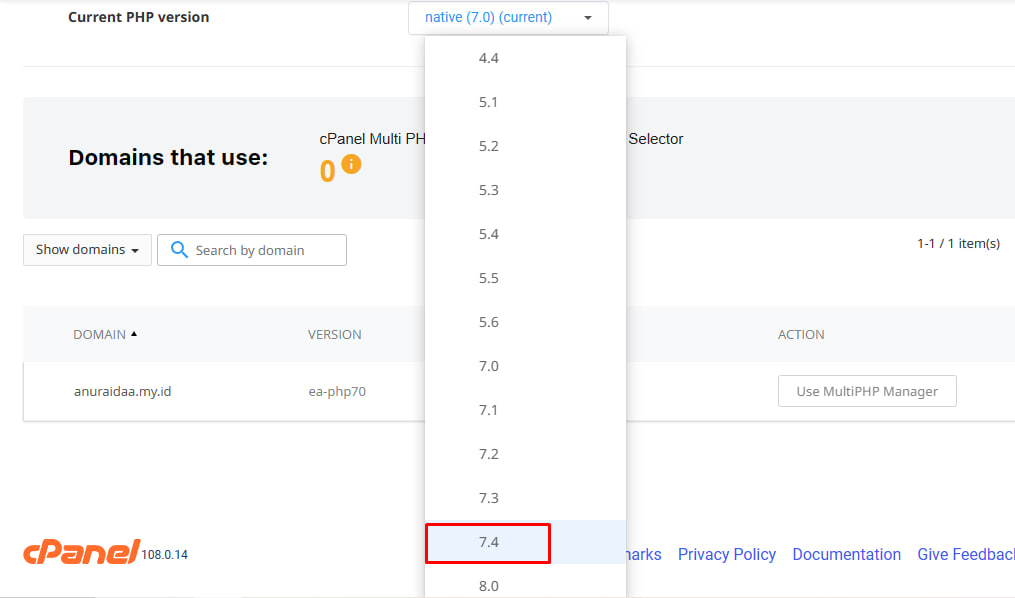1015x598 pixels.
Task: Select PHP version 4.4
Action: pos(525,58)
